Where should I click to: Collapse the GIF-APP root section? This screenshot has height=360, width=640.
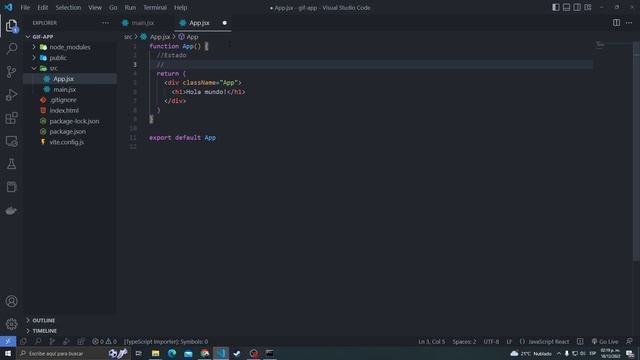70,36
